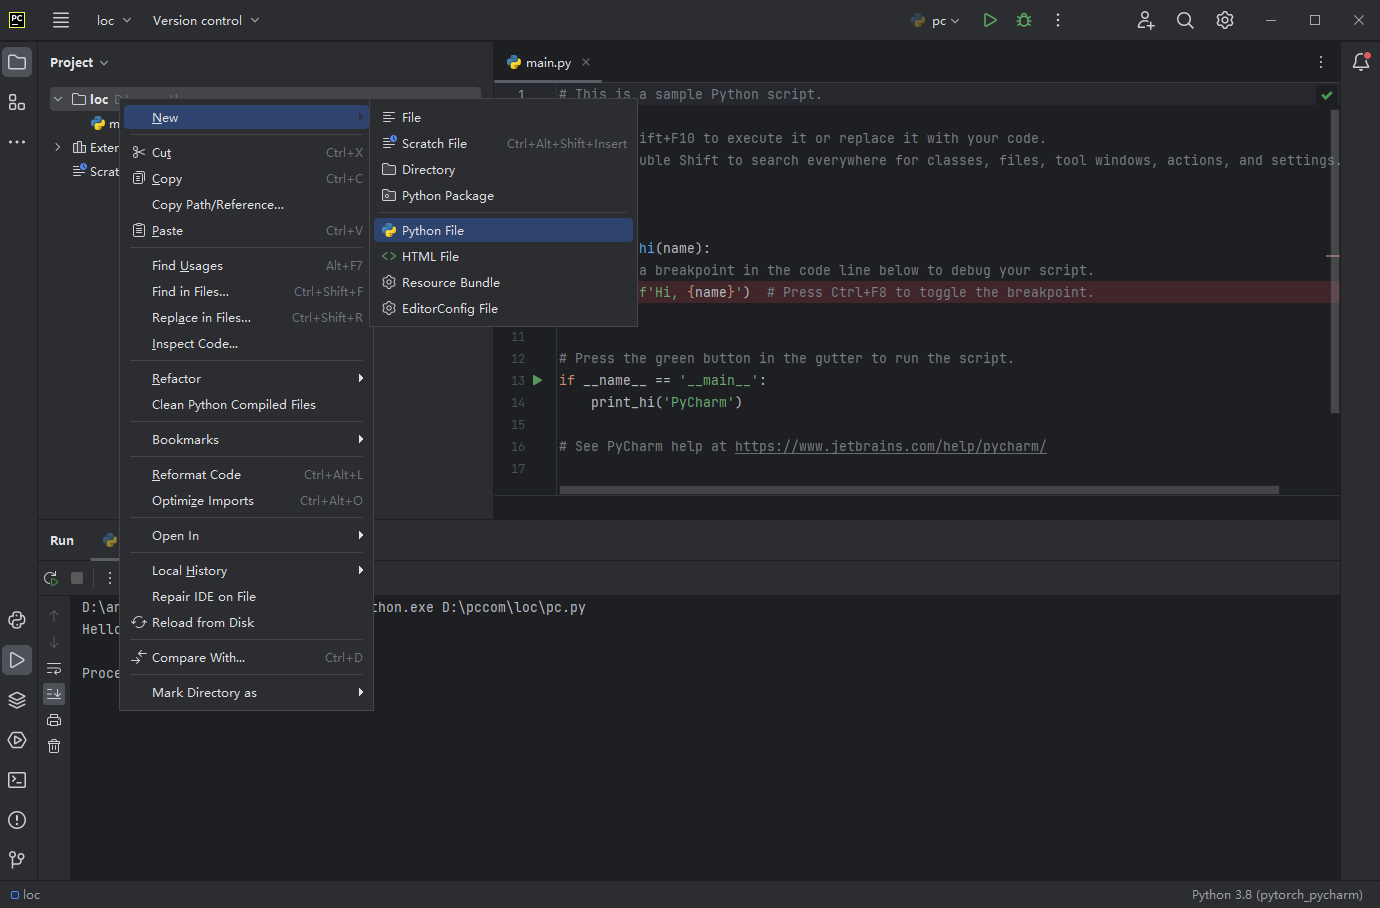
Task: Create a new Scratch File
Action: click(x=504, y=144)
